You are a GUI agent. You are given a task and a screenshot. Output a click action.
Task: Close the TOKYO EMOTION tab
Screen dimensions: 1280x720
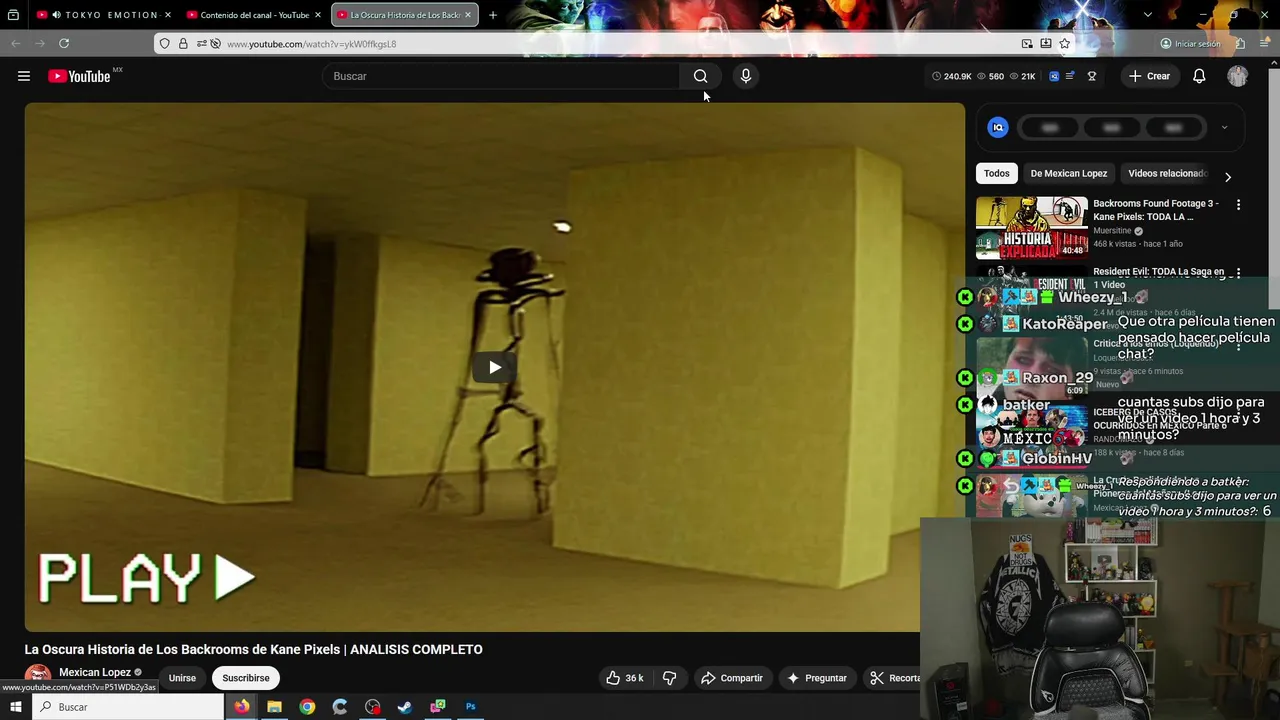[x=167, y=15]
